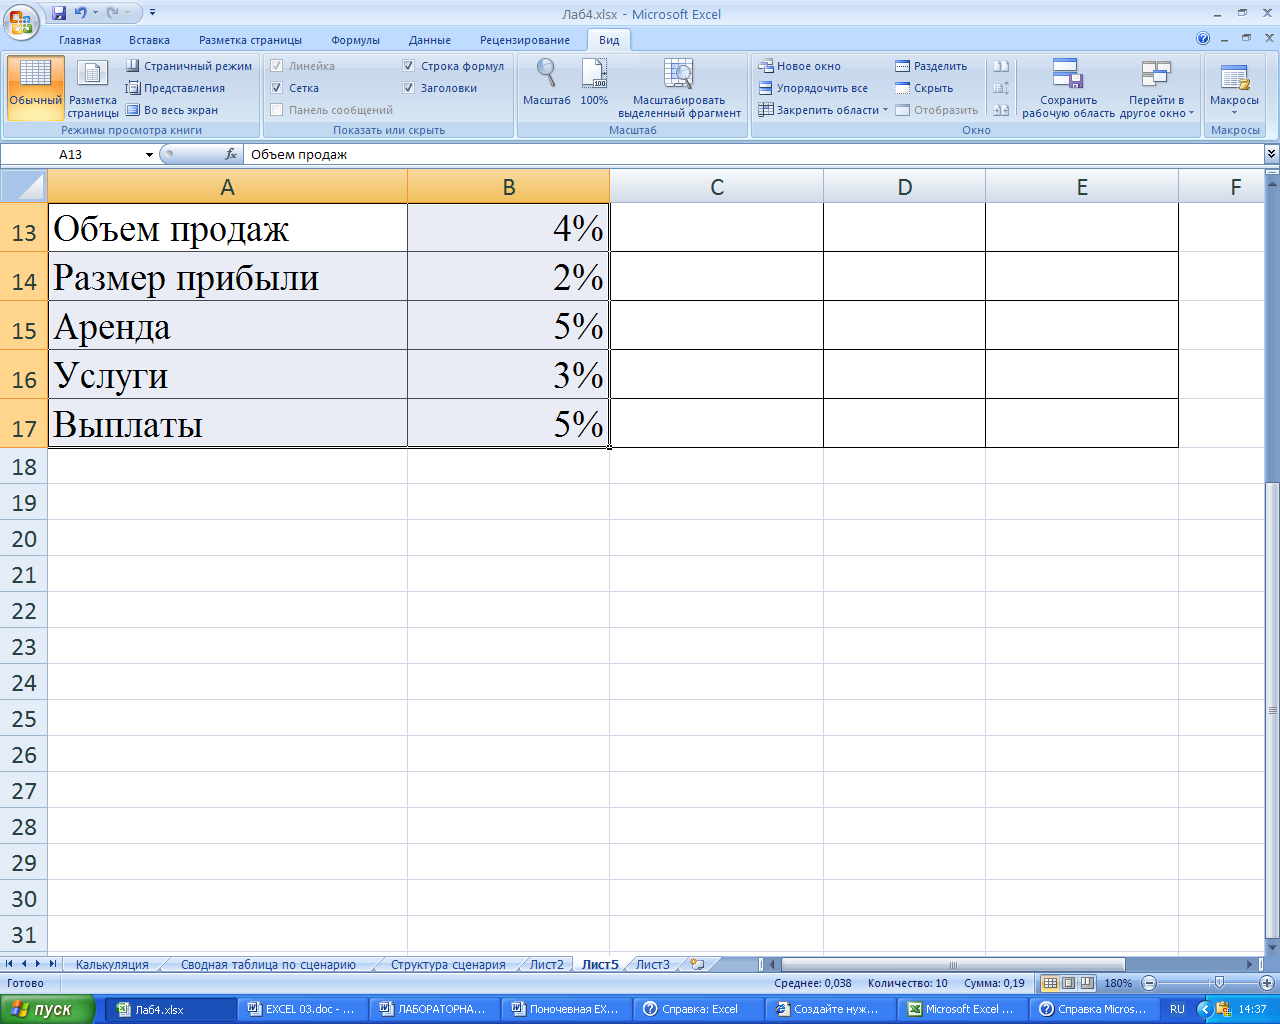1280x1024 pixels.
Task: Click zoom in plus button in status bar
Action: 1266,983
